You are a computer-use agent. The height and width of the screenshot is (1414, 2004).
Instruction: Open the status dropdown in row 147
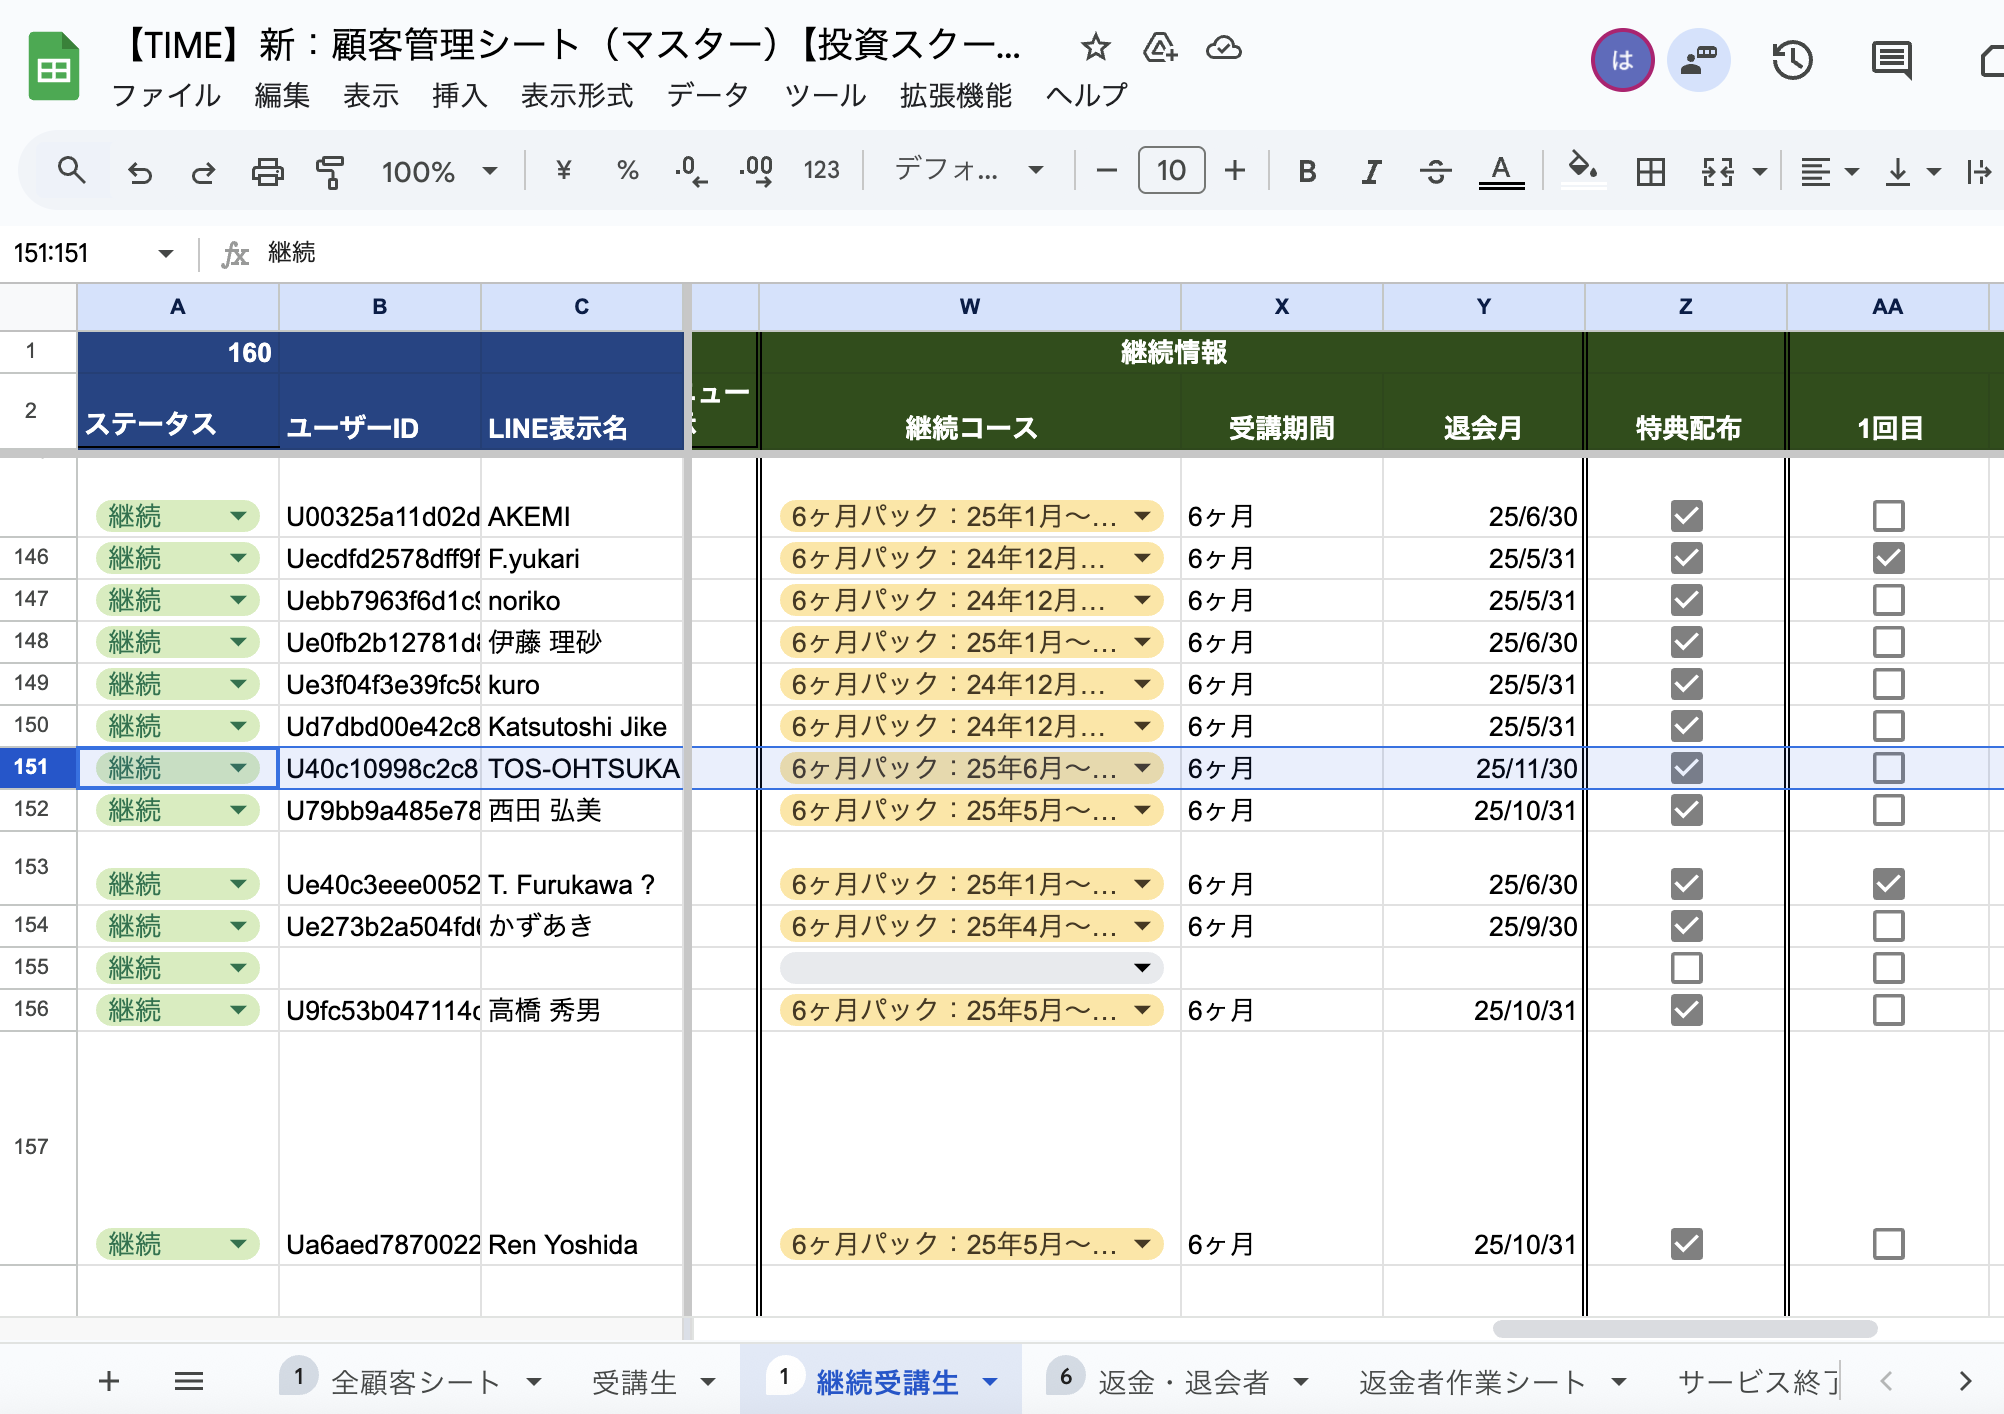[x=238, y=599]
